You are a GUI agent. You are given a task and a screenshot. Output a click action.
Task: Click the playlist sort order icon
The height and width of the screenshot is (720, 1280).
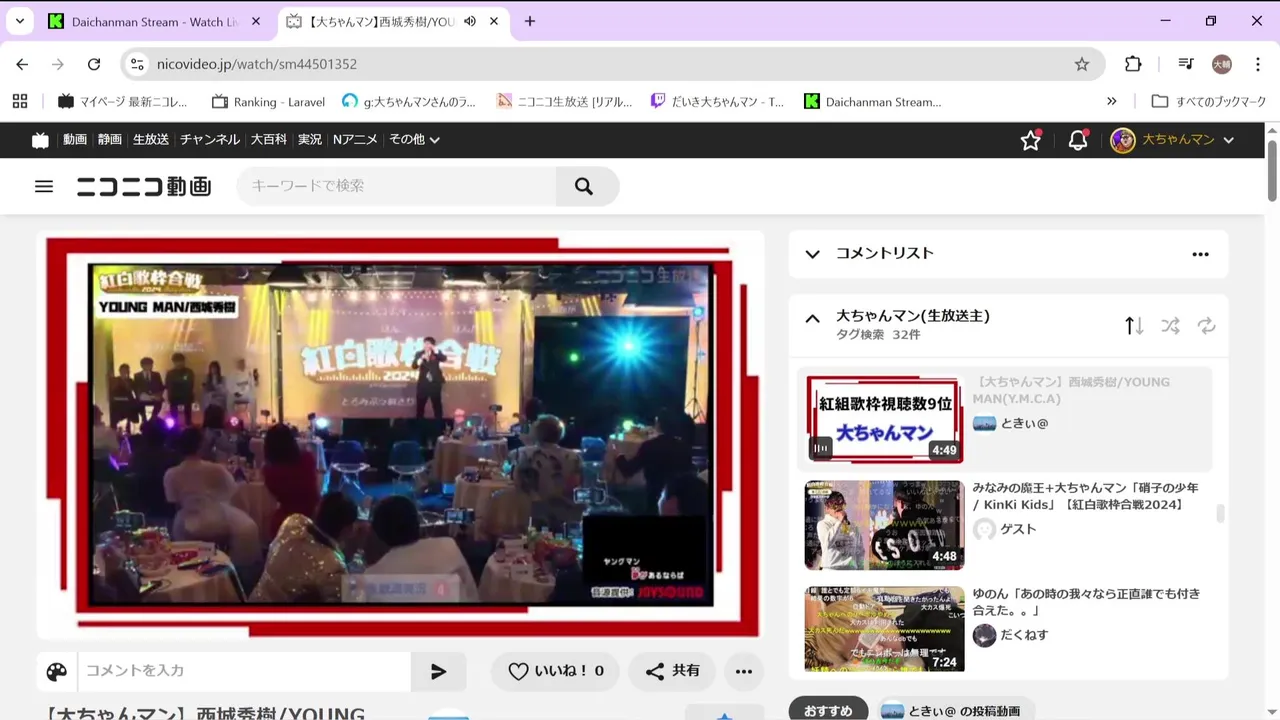coord(1134,326)
